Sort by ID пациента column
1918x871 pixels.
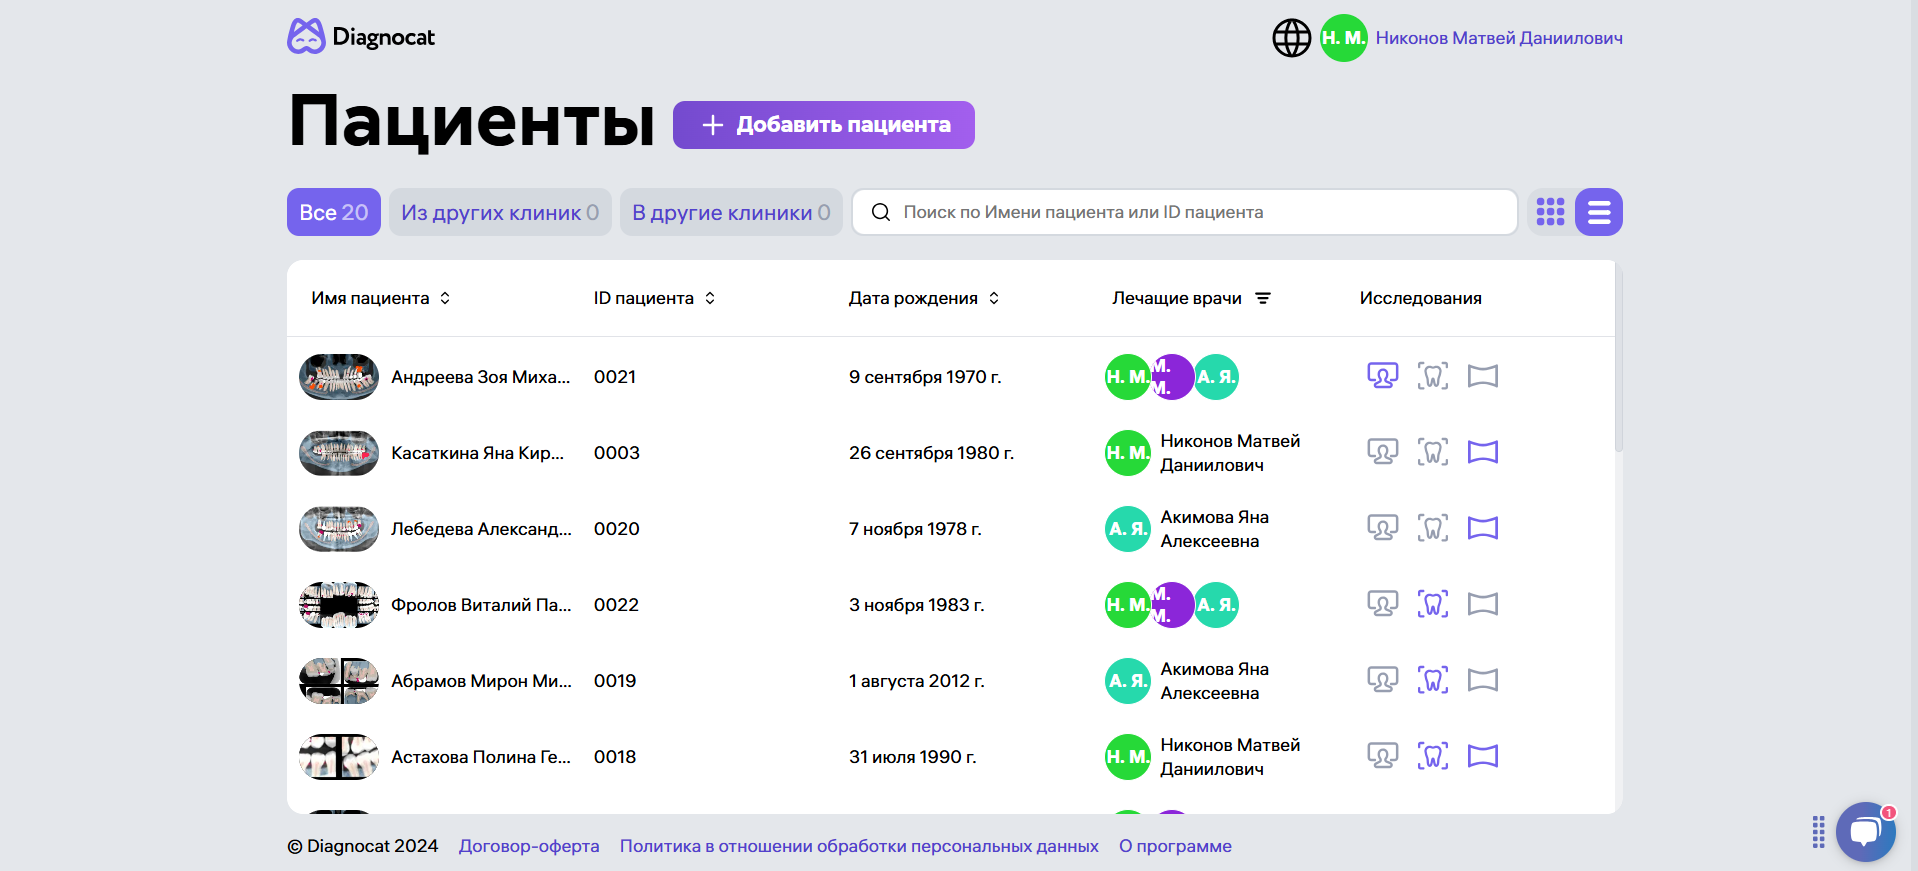click(710, 298)
